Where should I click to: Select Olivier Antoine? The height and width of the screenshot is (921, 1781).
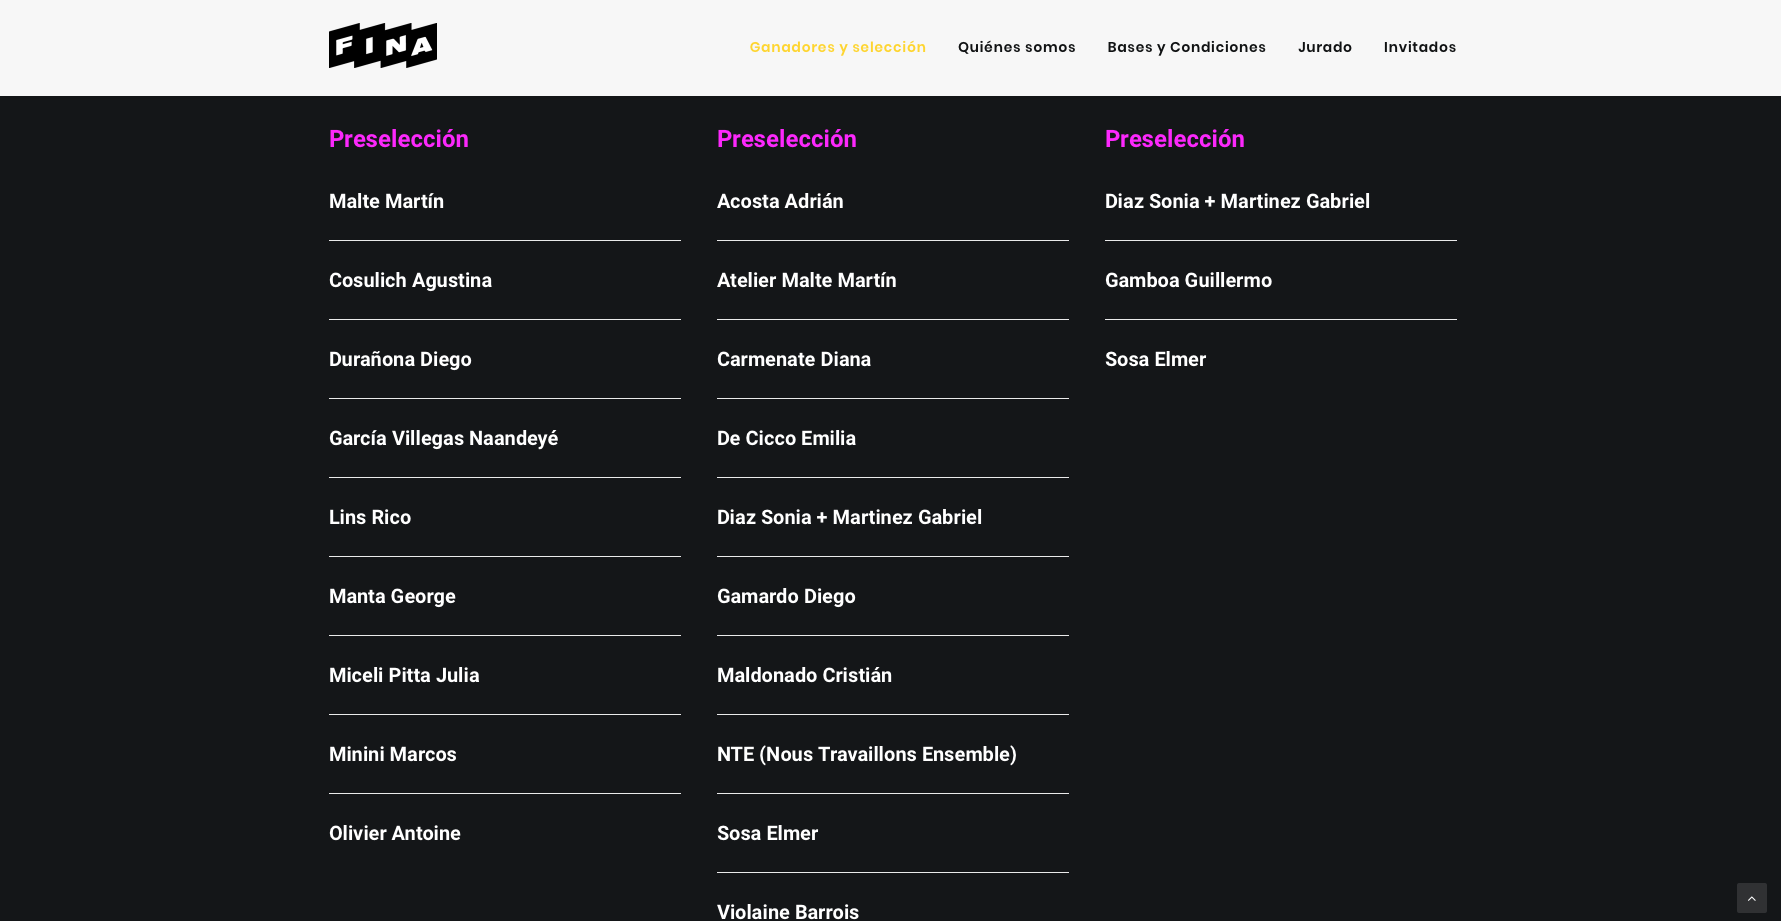pos(394,833)
